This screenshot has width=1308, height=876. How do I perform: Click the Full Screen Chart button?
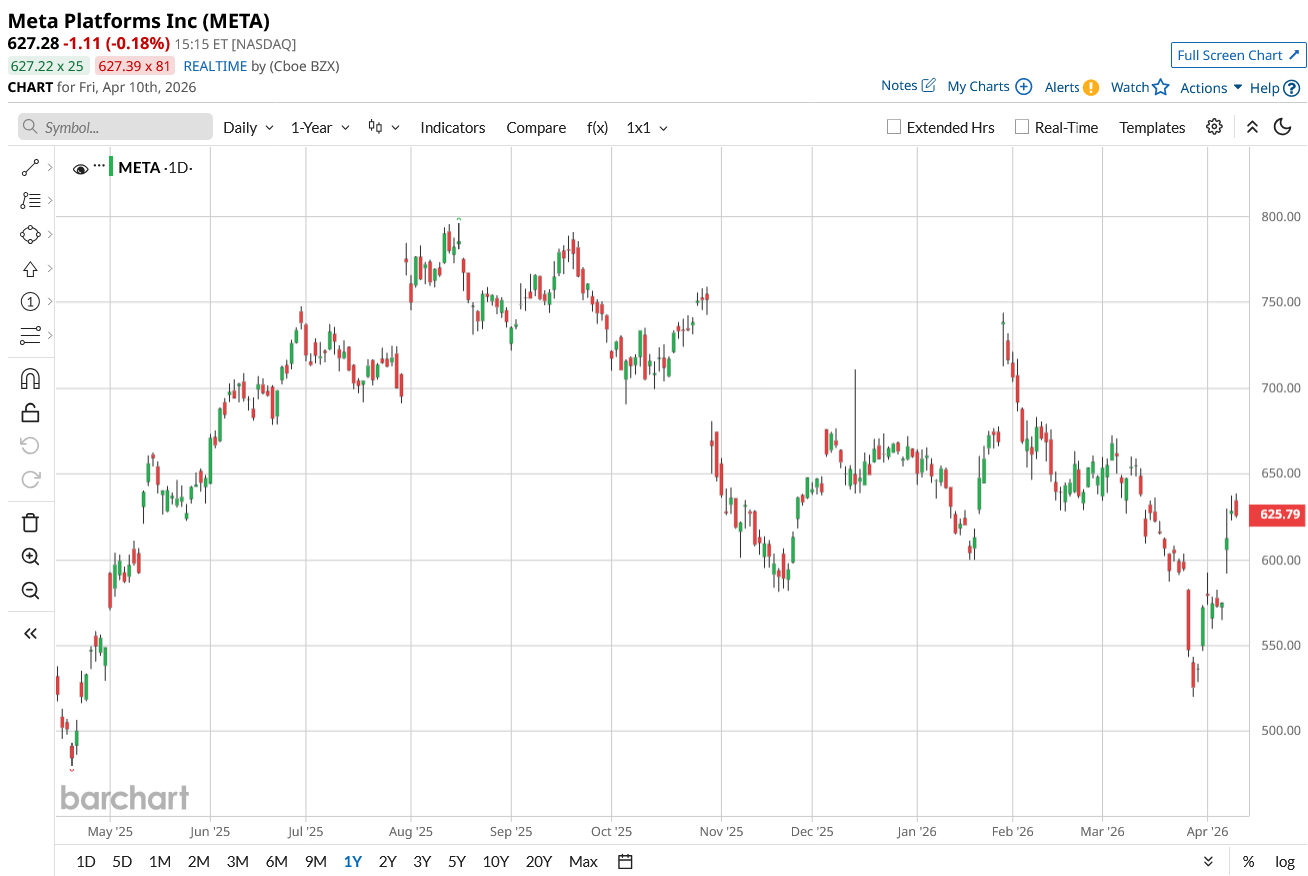[x=1238, y=55]
